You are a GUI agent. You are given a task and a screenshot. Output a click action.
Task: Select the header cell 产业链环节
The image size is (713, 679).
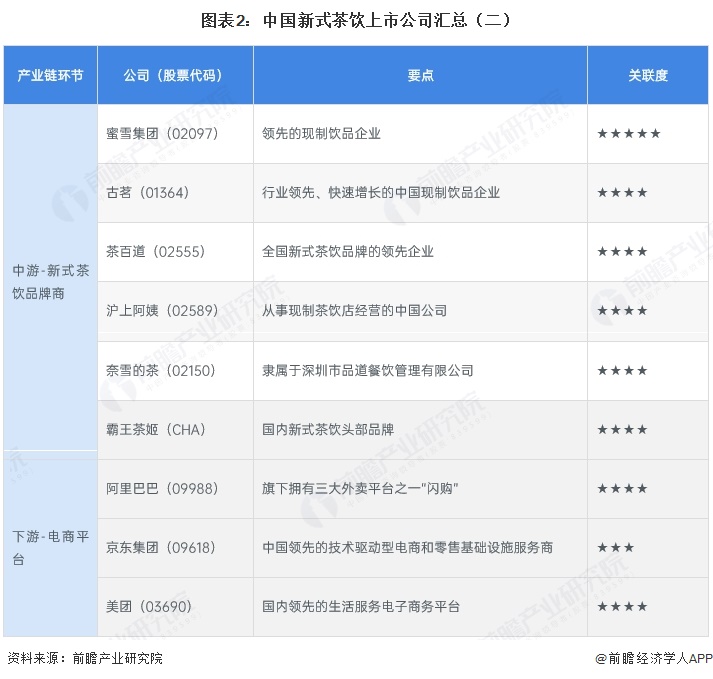[50, 75]
